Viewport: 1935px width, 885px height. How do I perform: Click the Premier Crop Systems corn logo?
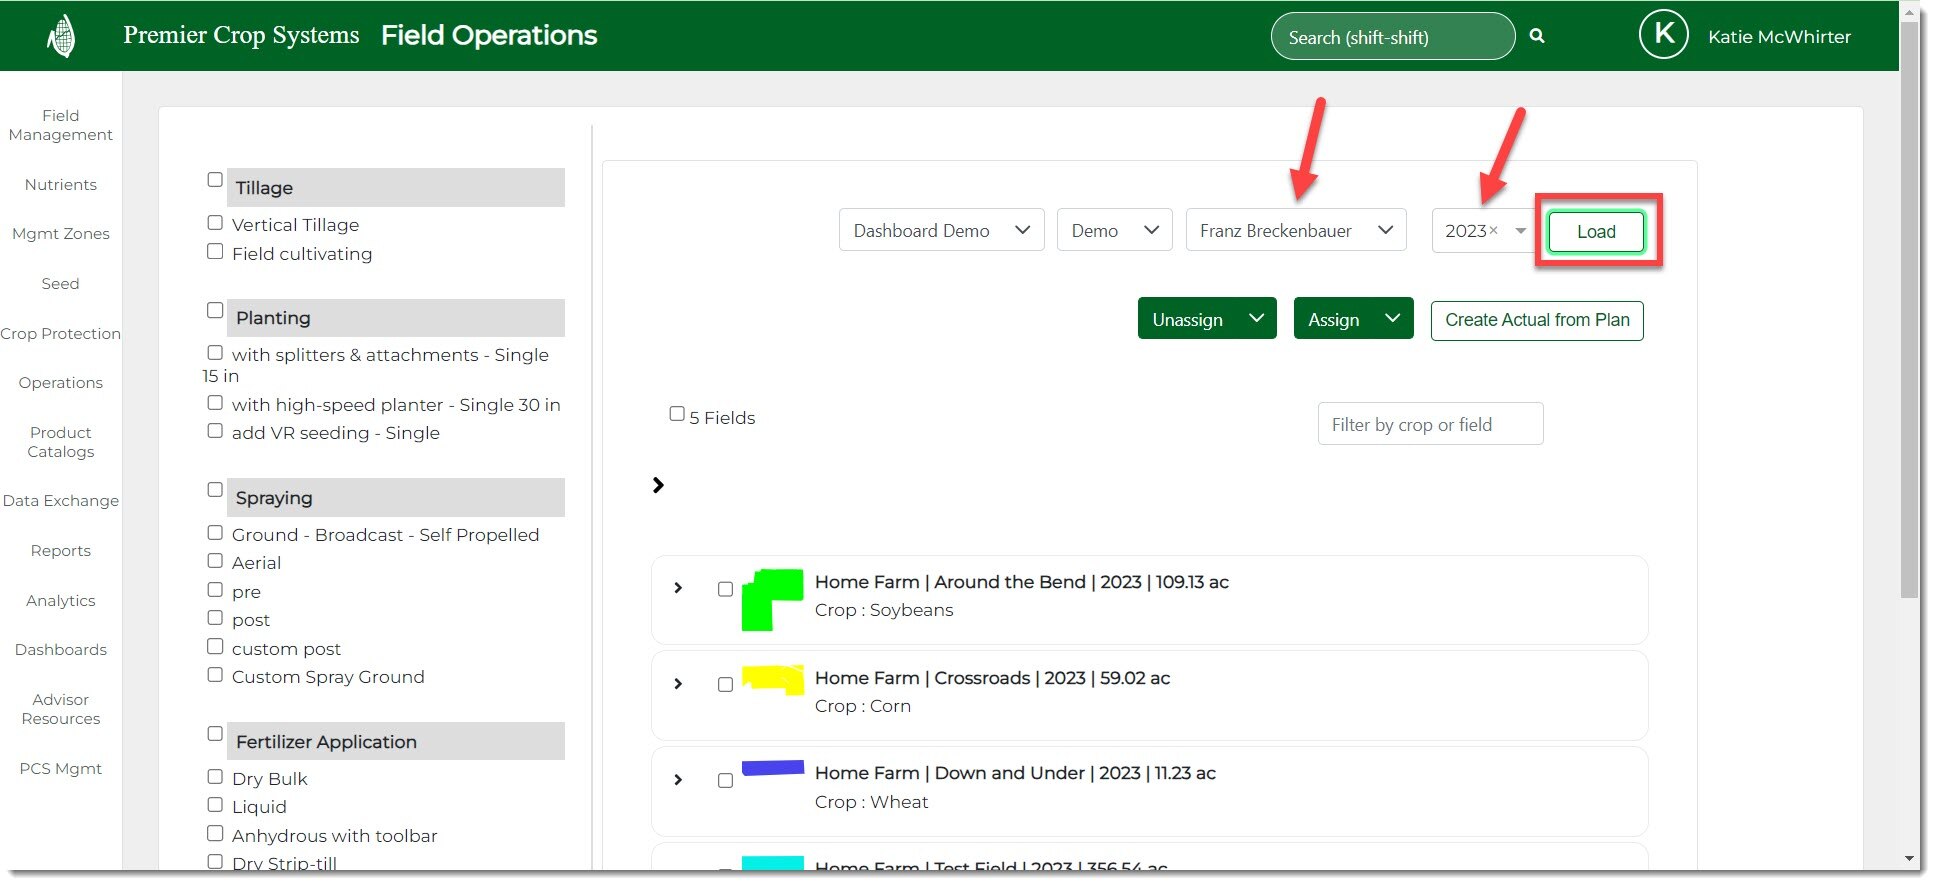pyautogui.click(x=61, y=37)
